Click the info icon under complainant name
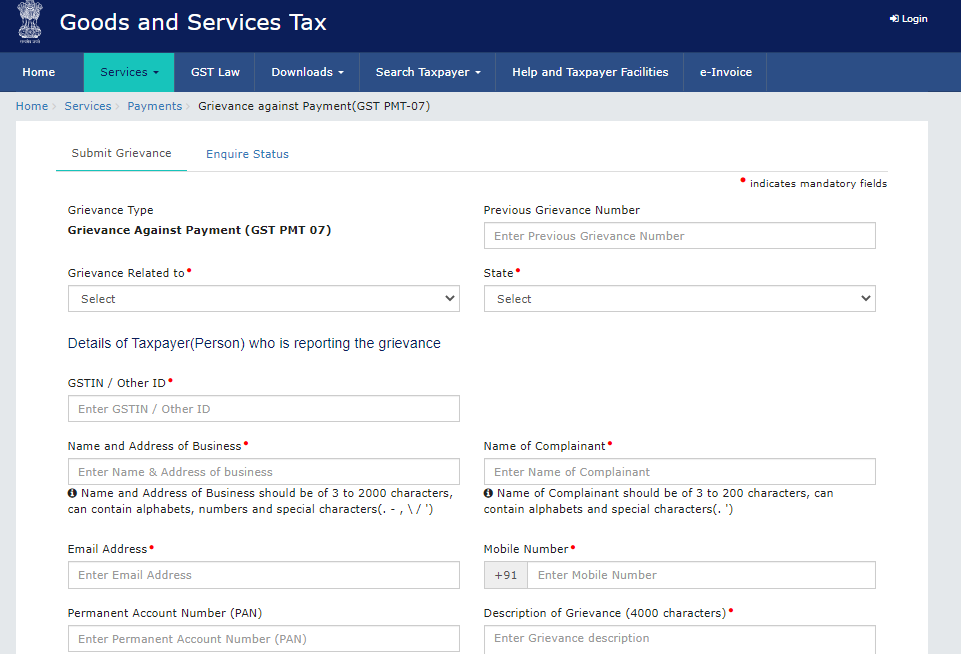Viewport: 961px width, 654px height. pyautogui.click(x=488, y=493)
